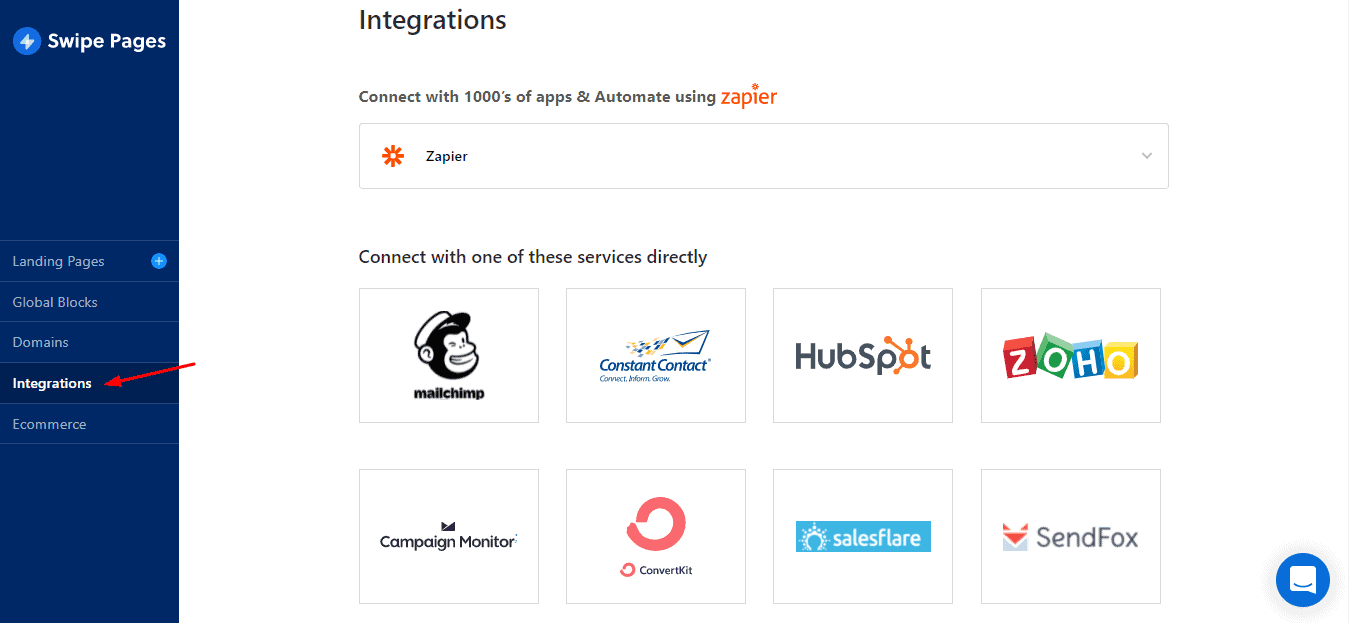Click the orange Zapier asterisk icon
The image size is (1349, 623).
click(393, 156)
